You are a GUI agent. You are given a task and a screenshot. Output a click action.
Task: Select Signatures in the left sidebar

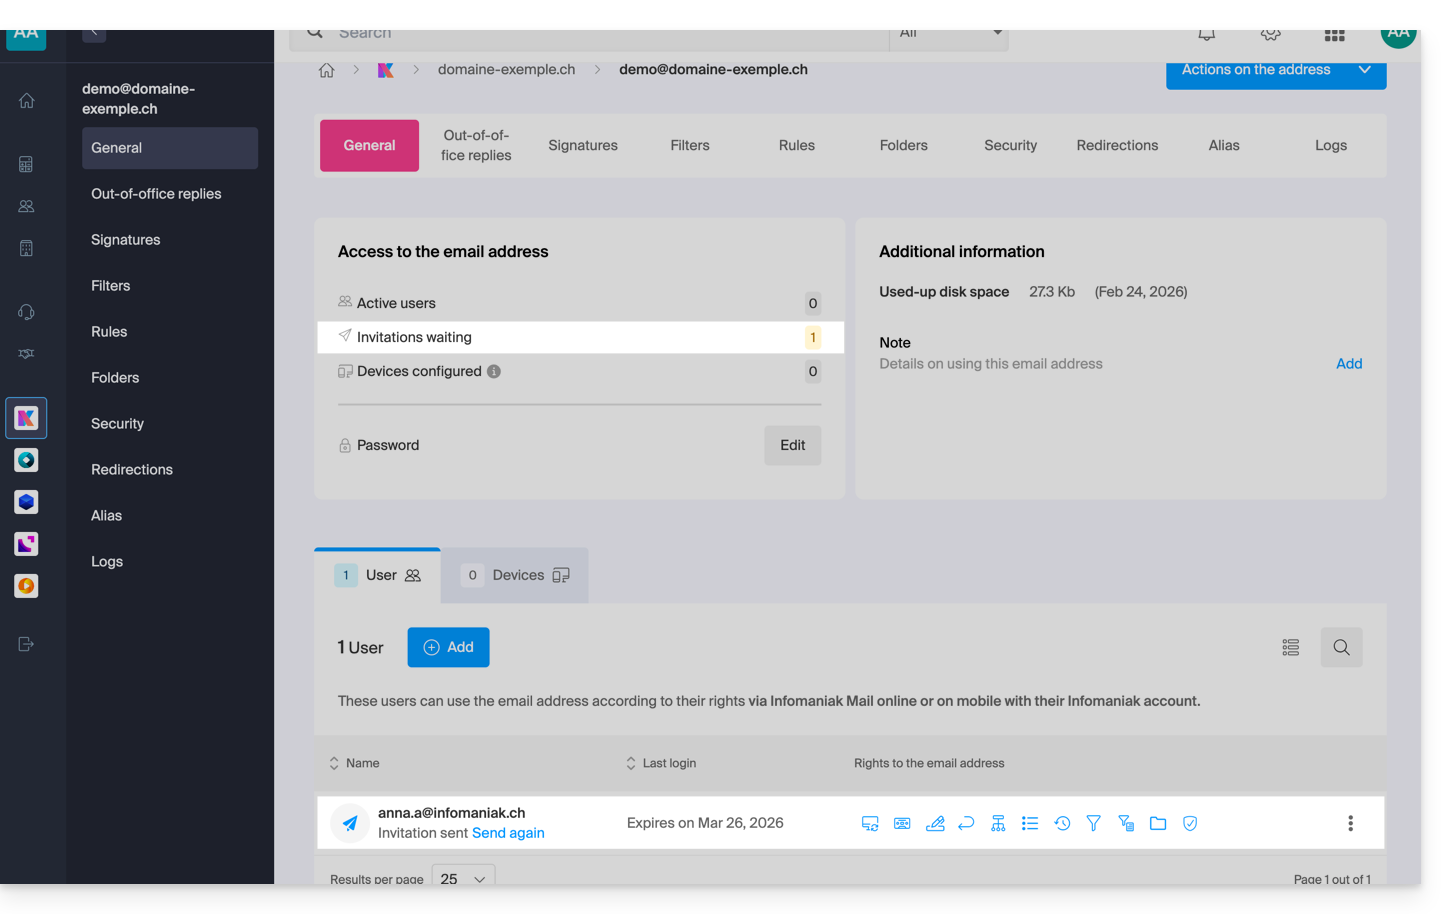126,240
